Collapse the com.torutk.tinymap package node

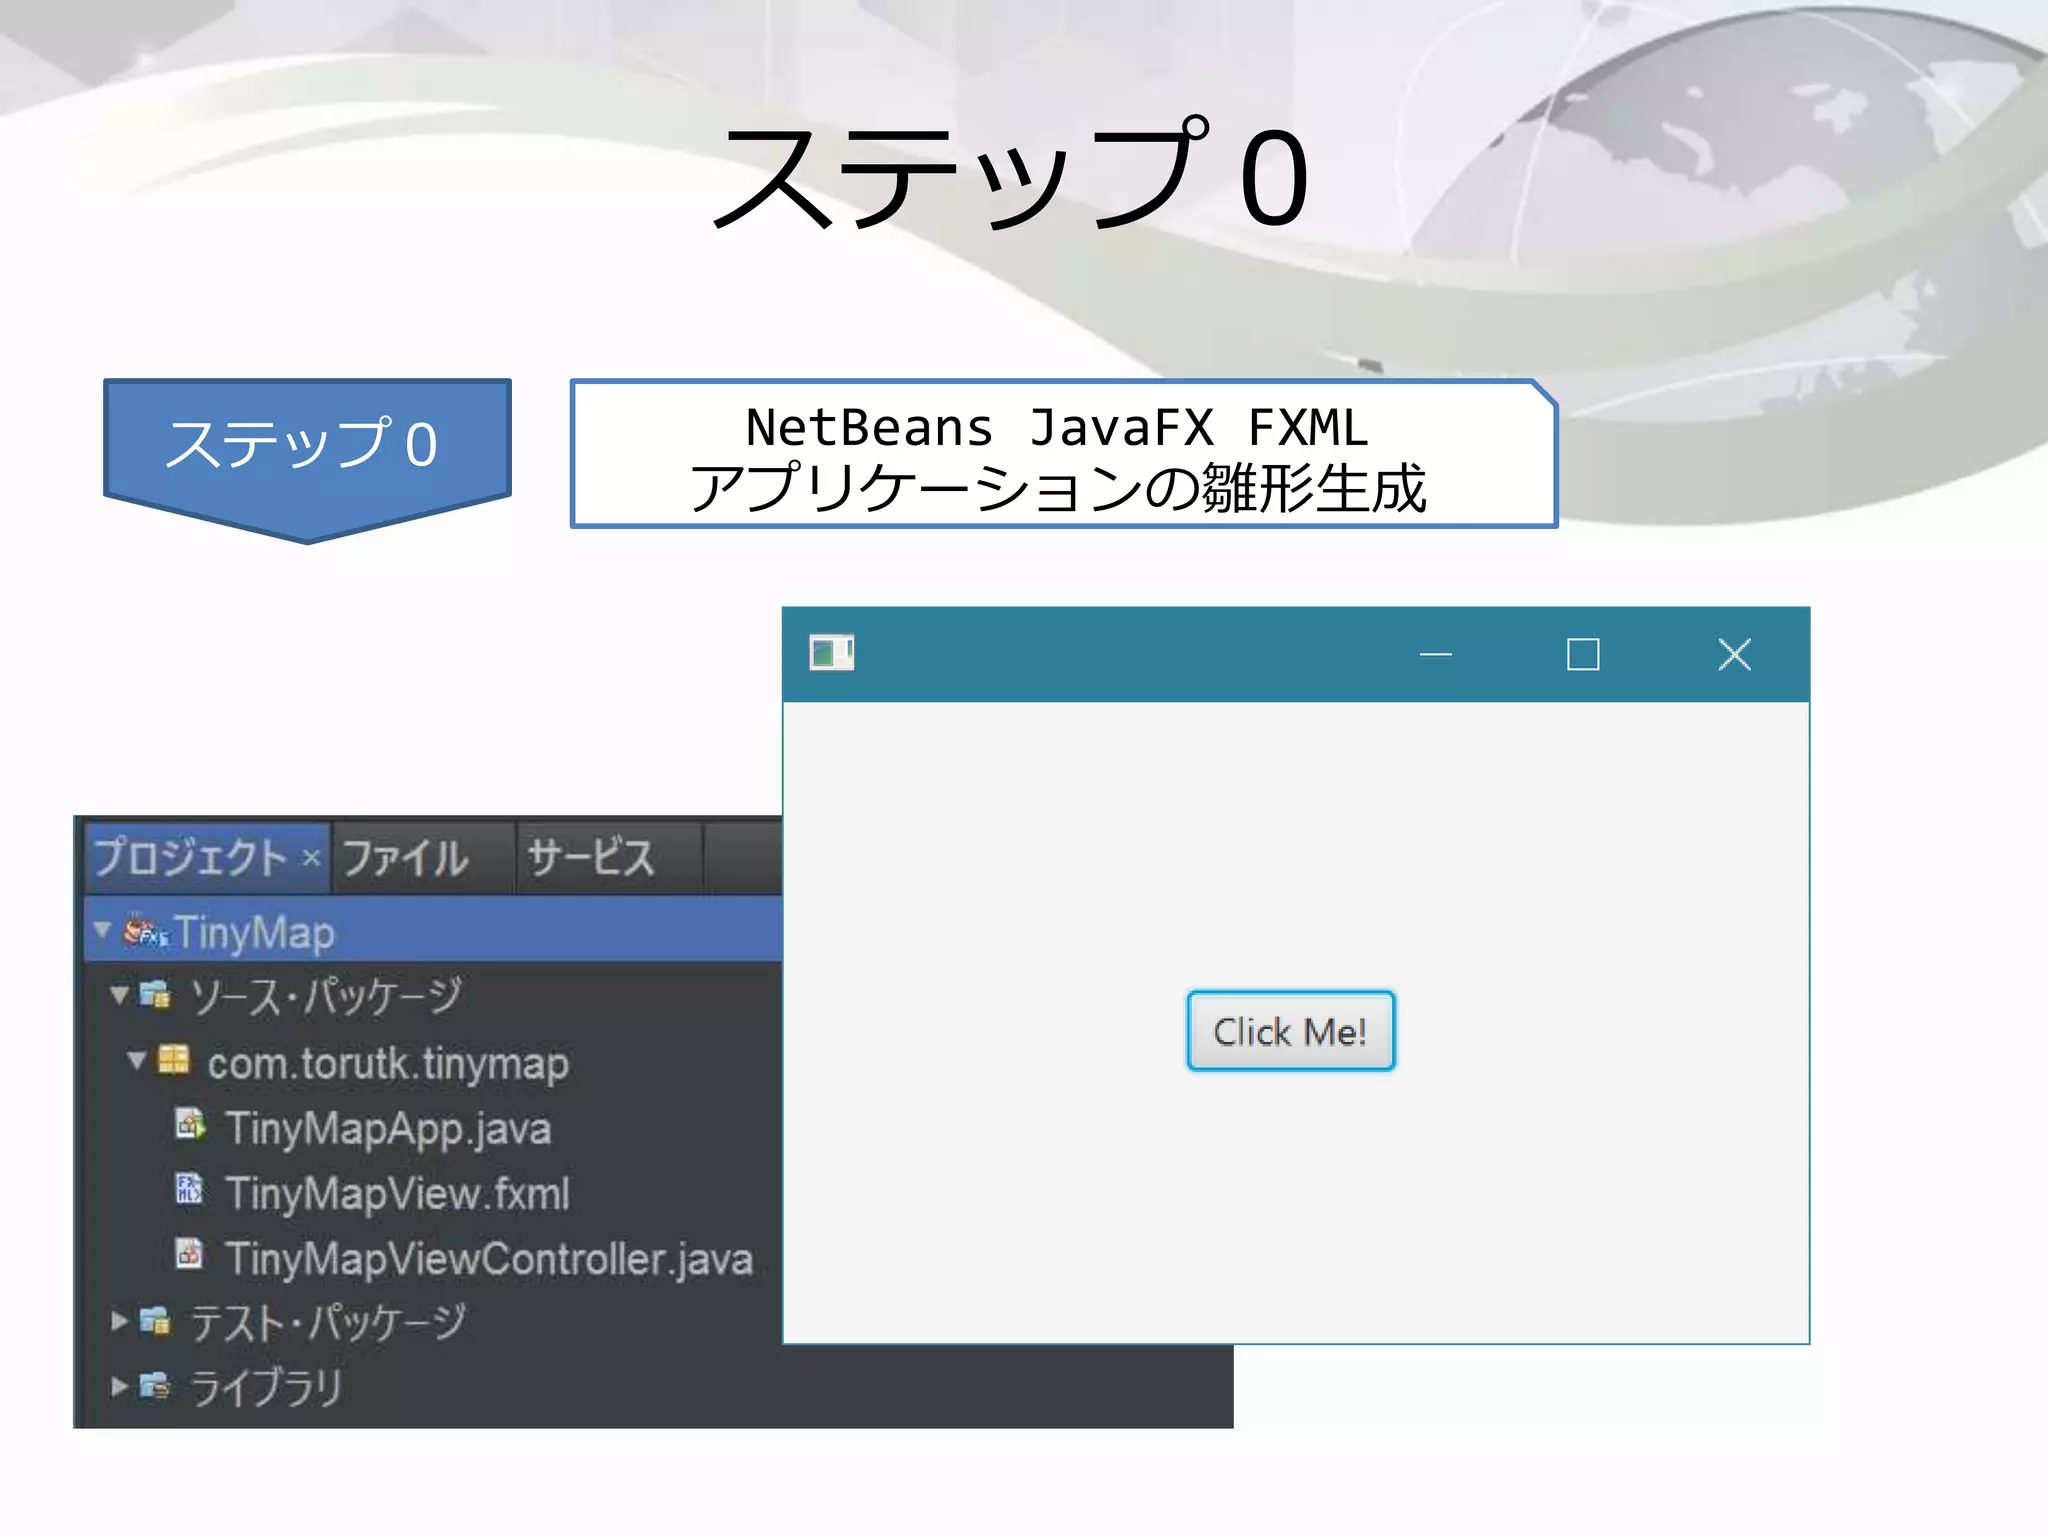click(x=138, y=1060)
